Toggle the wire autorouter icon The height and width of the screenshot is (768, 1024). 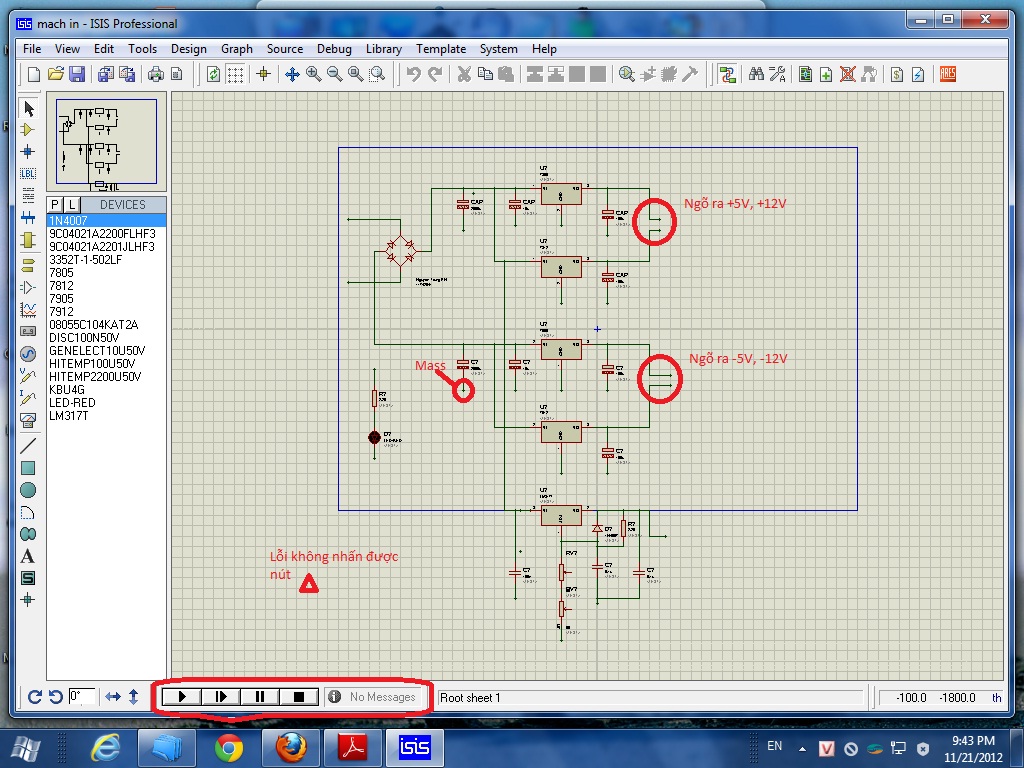(727, 74)
